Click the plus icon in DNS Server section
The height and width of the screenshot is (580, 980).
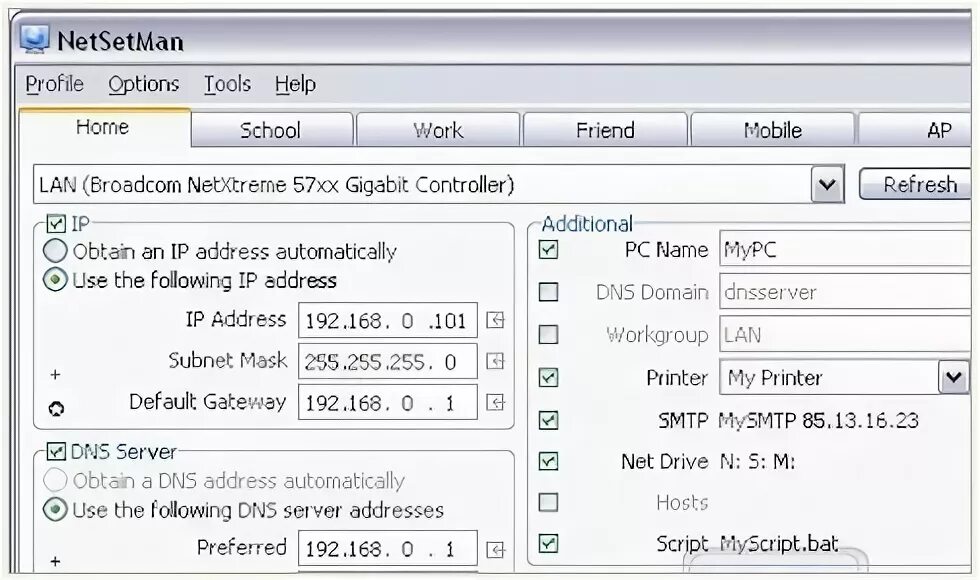pyautogui.click(x=55, y=561)
